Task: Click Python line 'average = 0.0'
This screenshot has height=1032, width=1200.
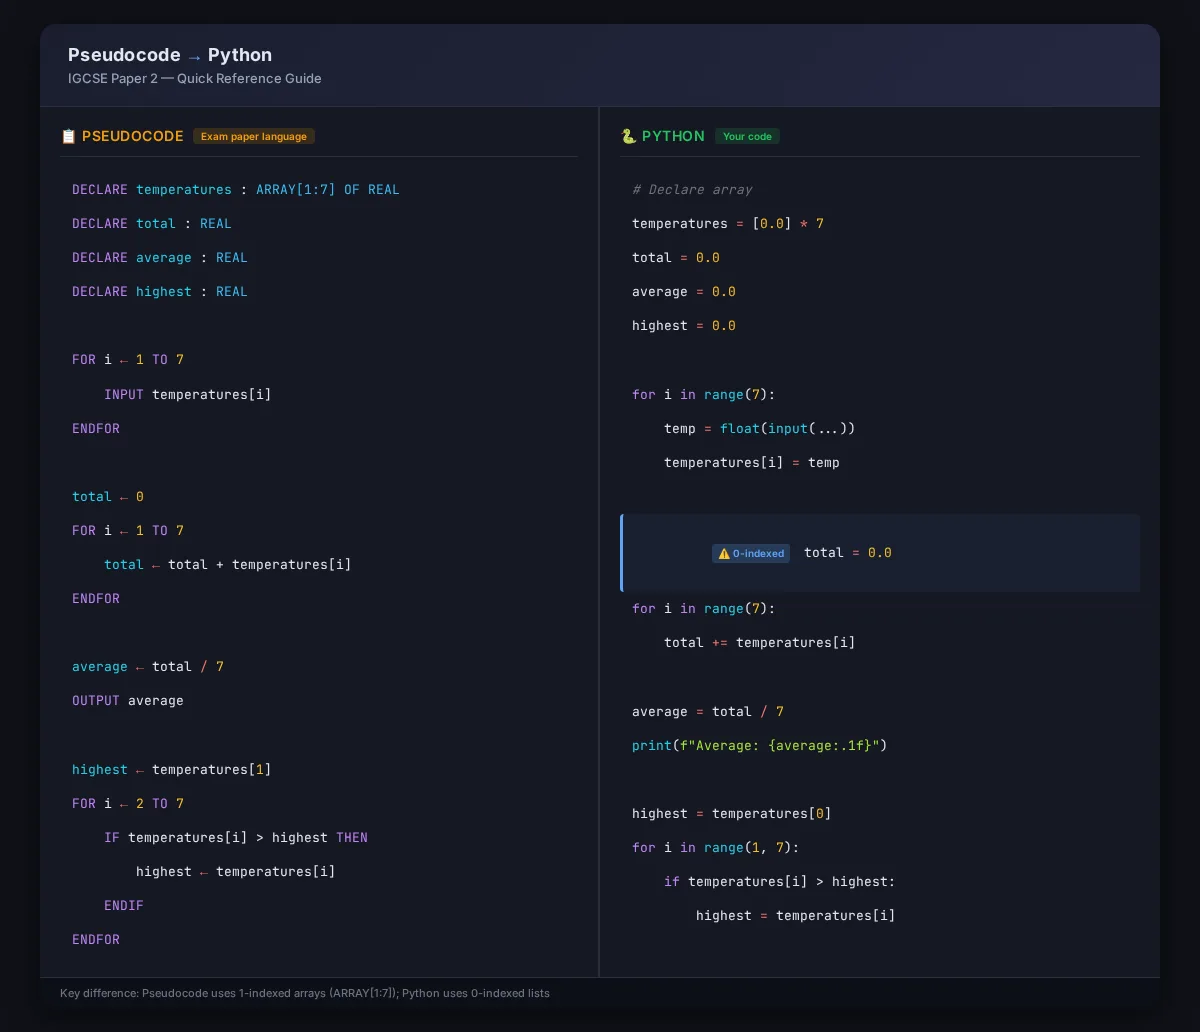Action: 684,292
